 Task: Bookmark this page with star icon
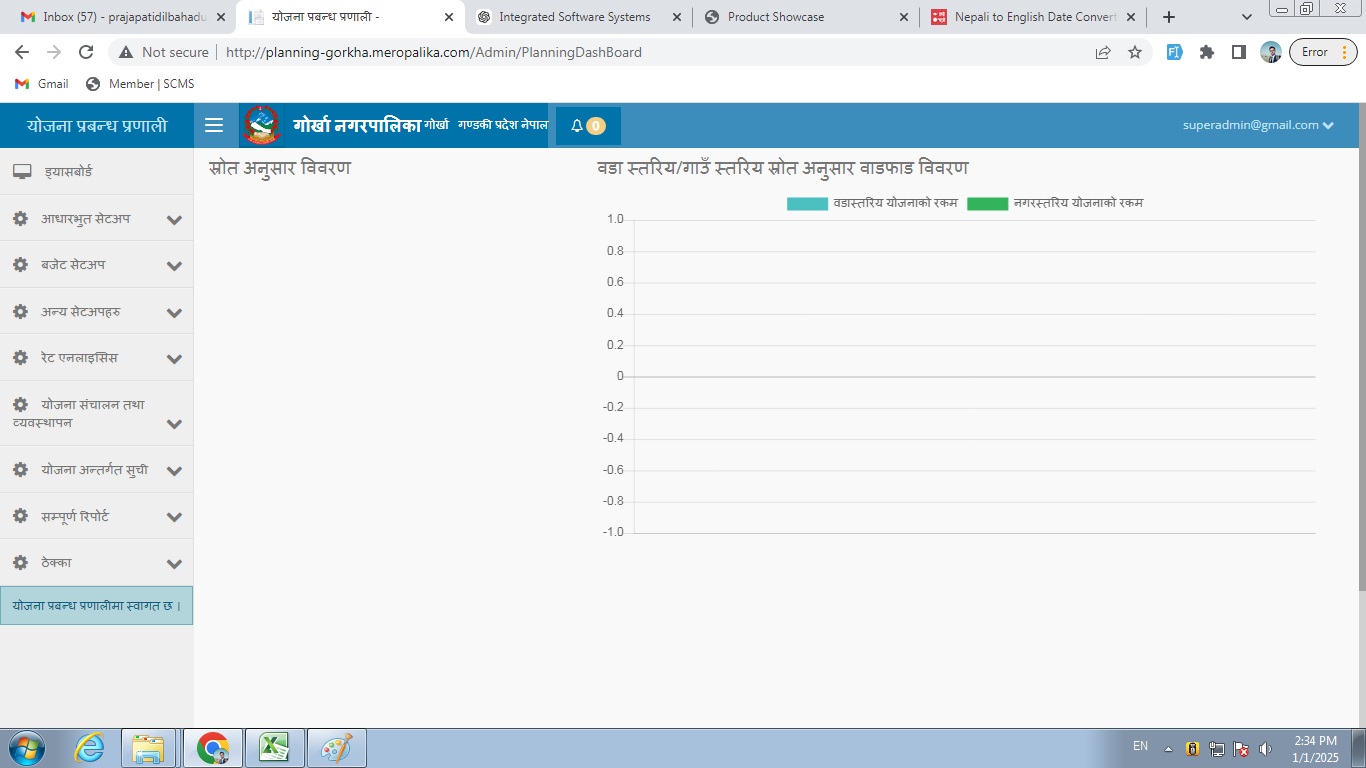1135,52
